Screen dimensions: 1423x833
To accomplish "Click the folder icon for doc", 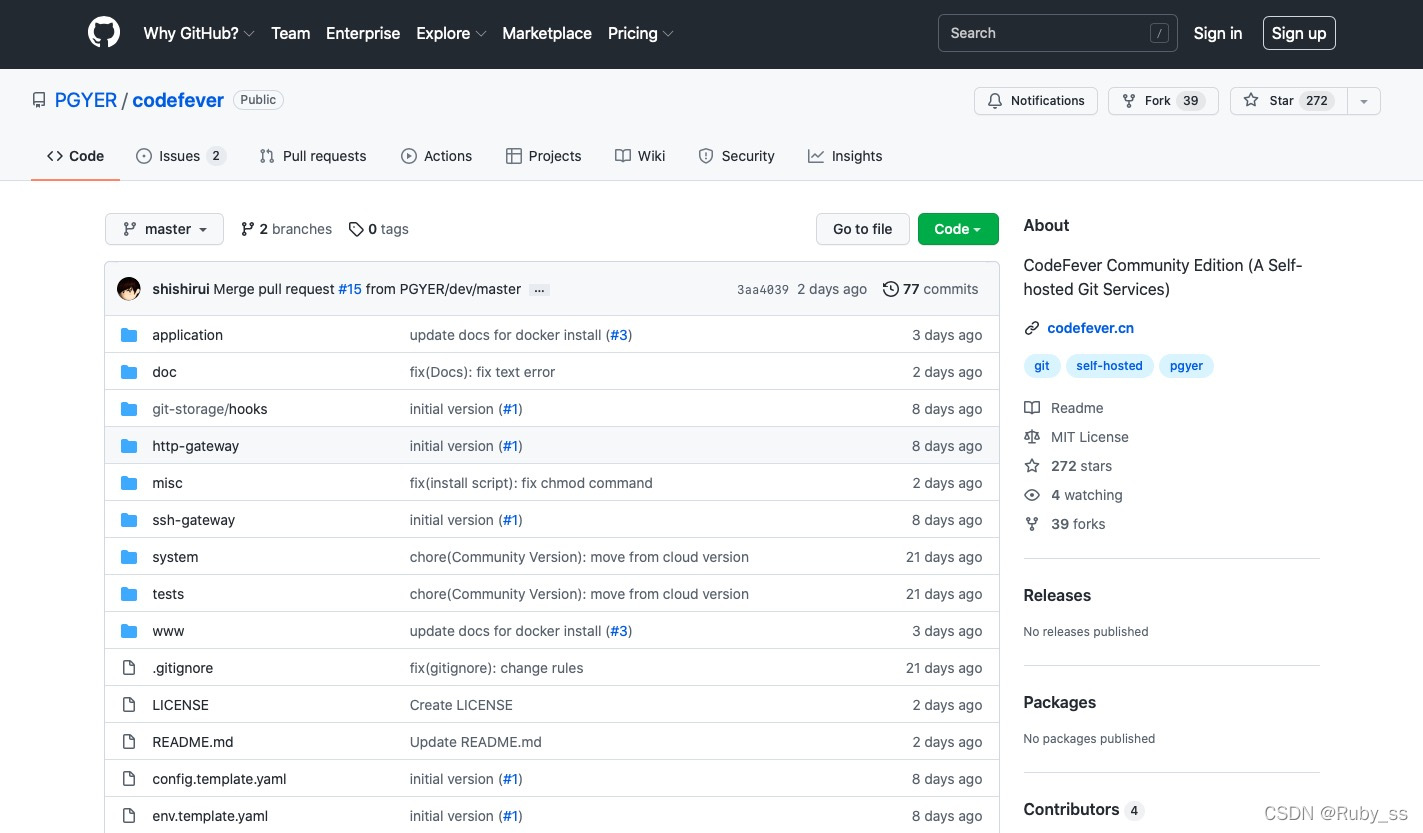I will tap(129, 372).
